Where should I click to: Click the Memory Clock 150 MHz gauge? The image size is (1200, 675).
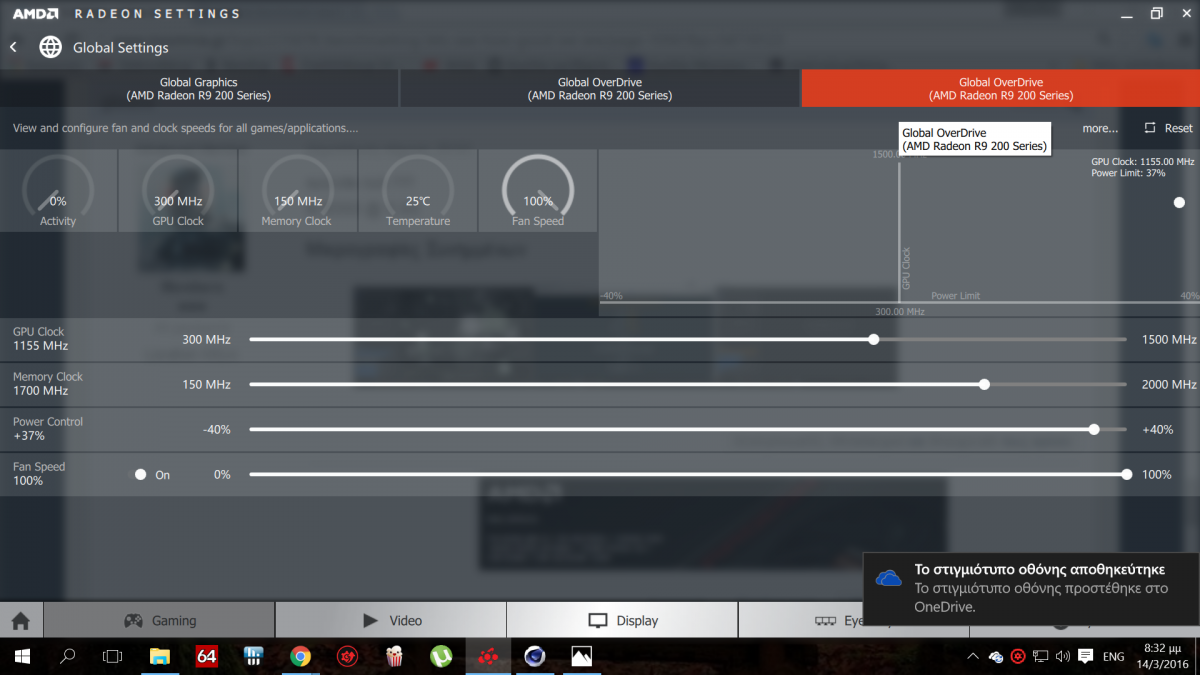click(298, 191)
